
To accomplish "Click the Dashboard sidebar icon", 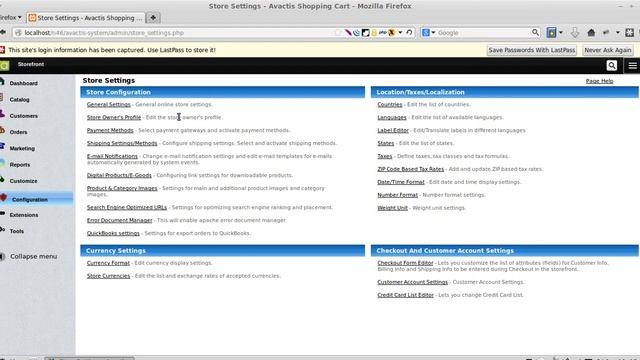I will pos(2,82).
